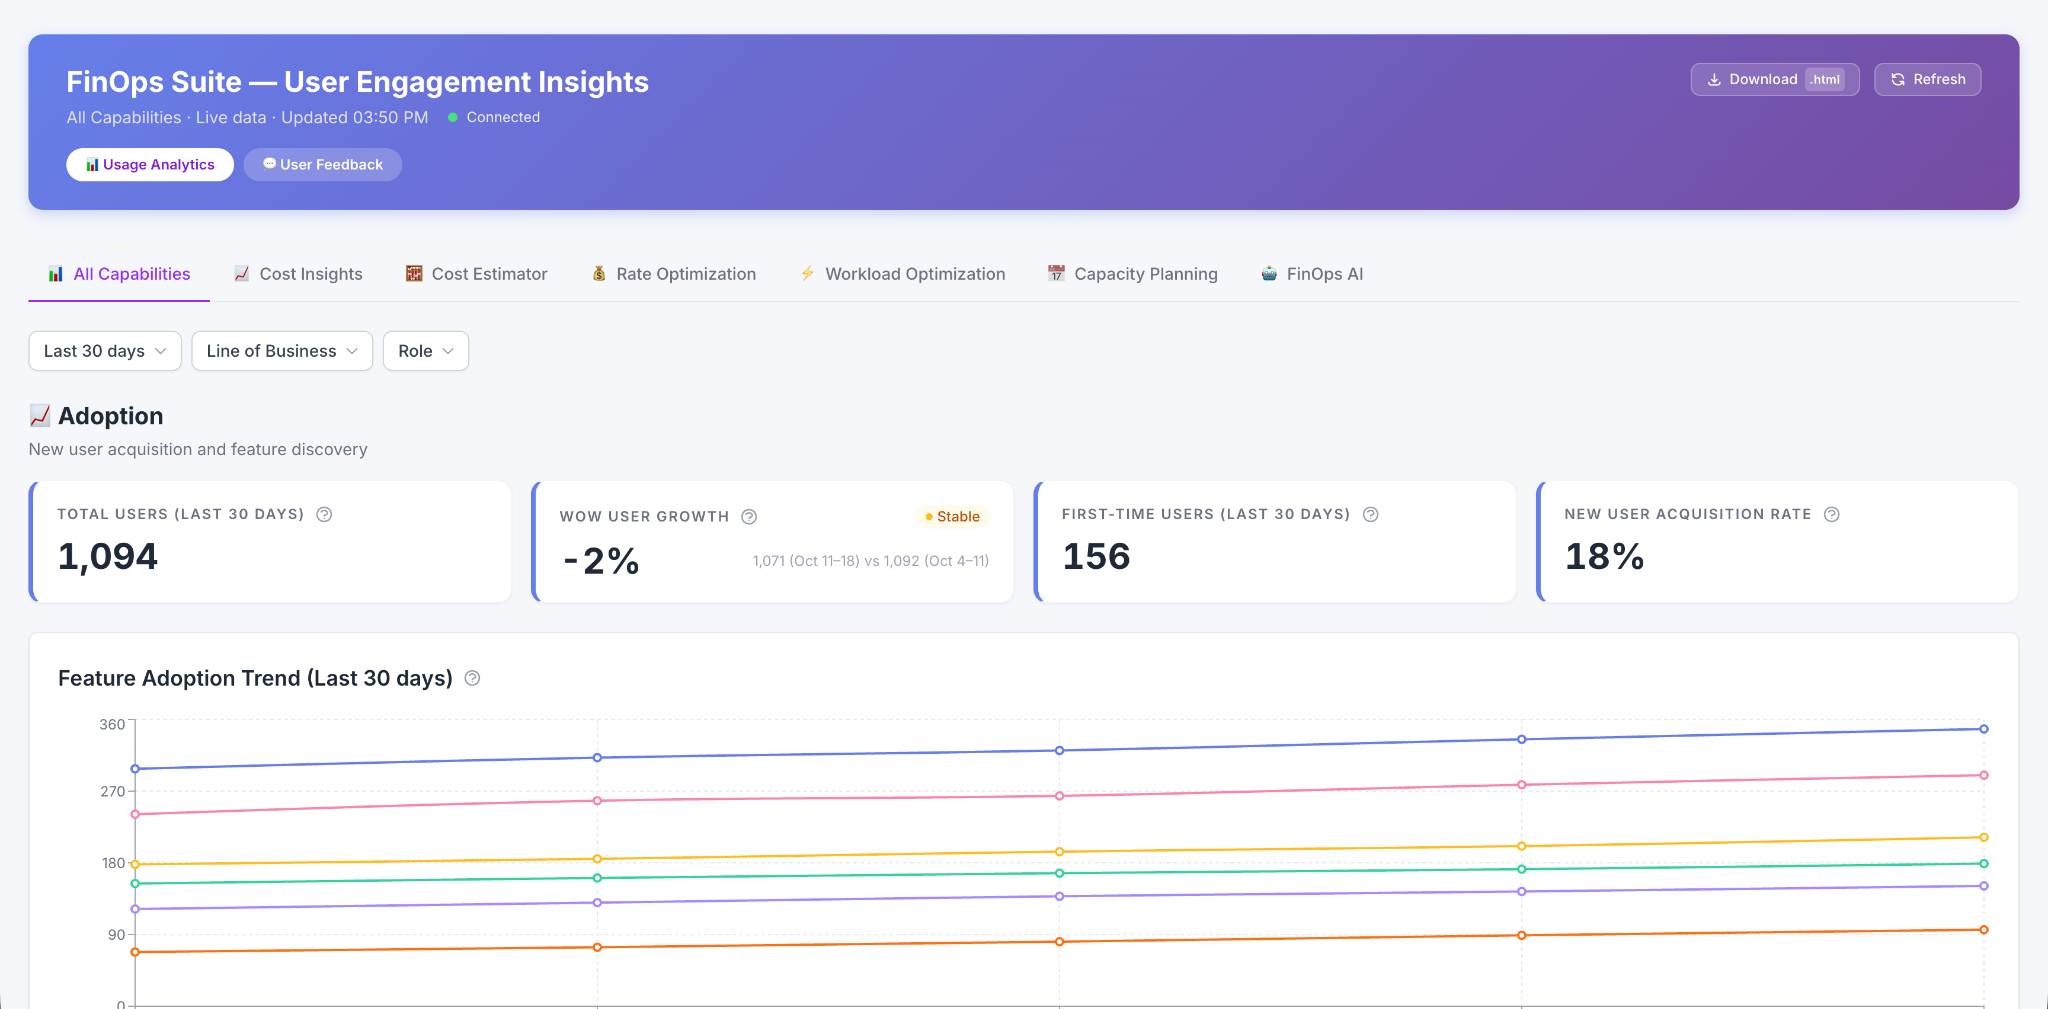Click the Cost Estimator abacus icon

tap(414, 274)
